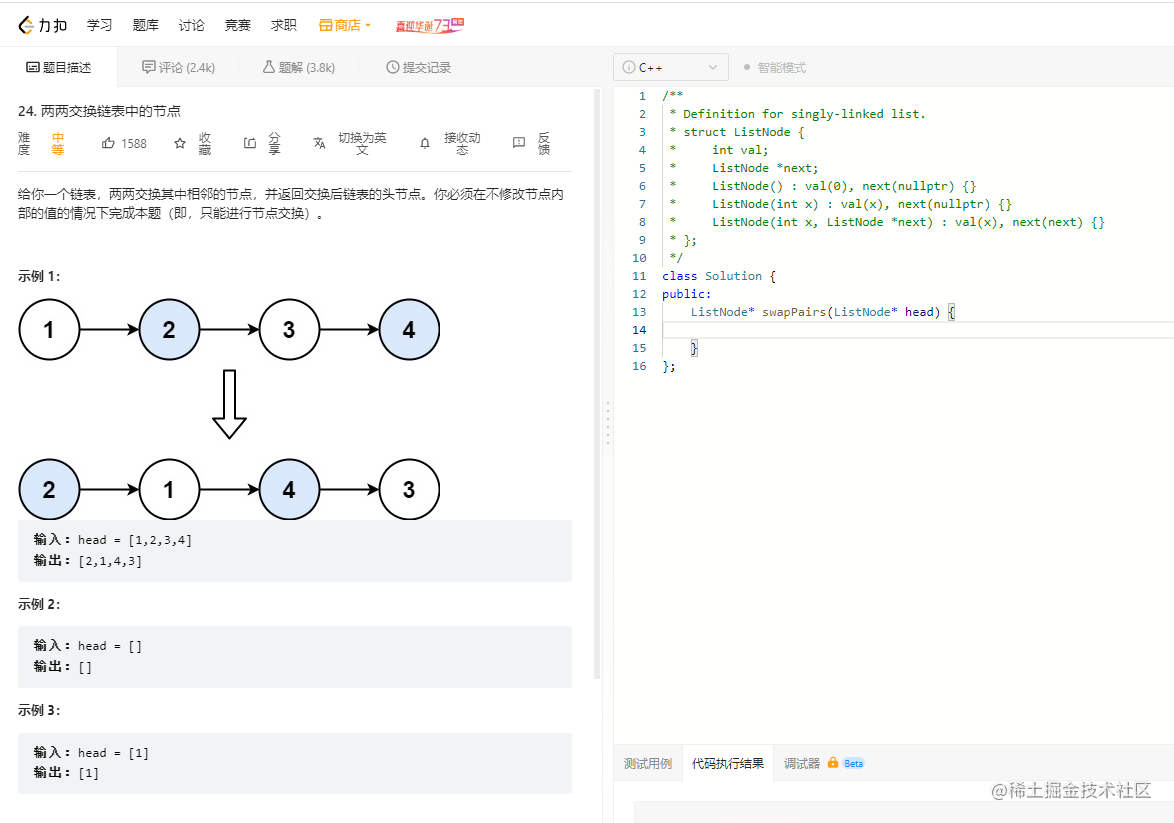Click the 'class Solution {' code line
Viewport: 1174px width, 823px height.
719,276
